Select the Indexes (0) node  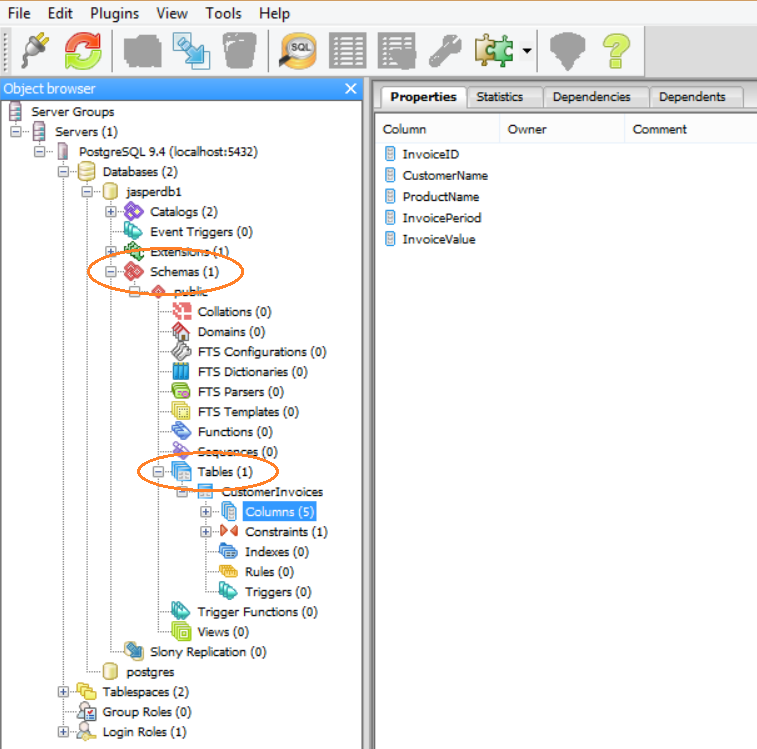pyautogui.click(x=277, y=551)
